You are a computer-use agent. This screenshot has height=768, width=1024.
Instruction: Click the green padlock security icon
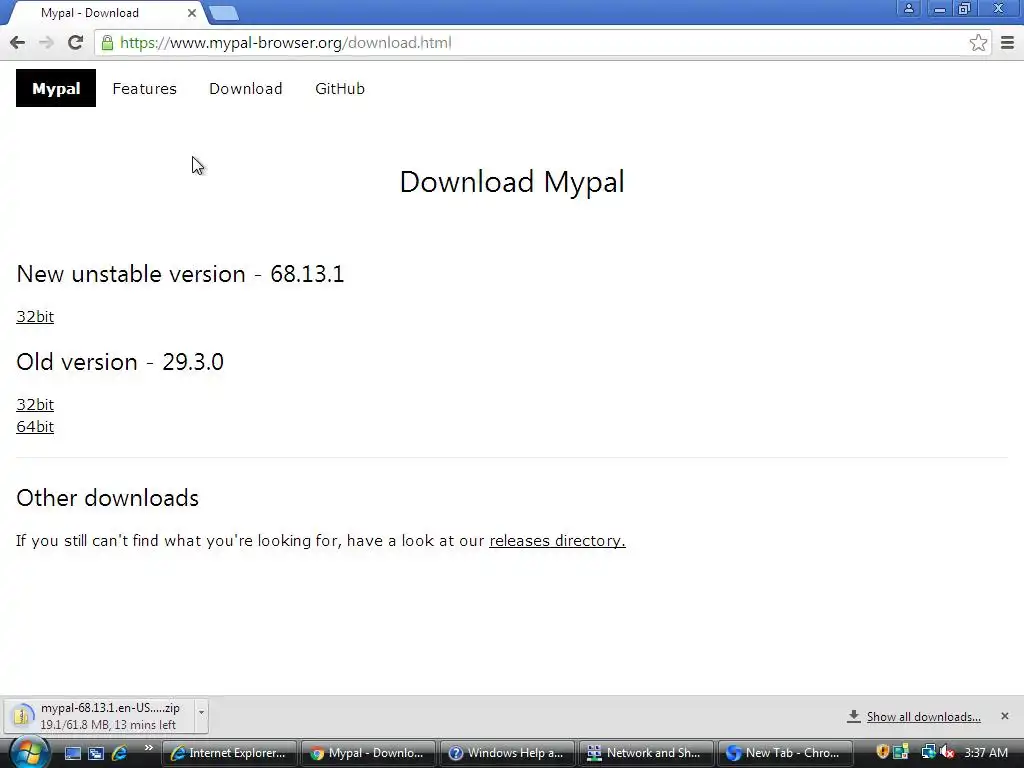coord(107,43)
